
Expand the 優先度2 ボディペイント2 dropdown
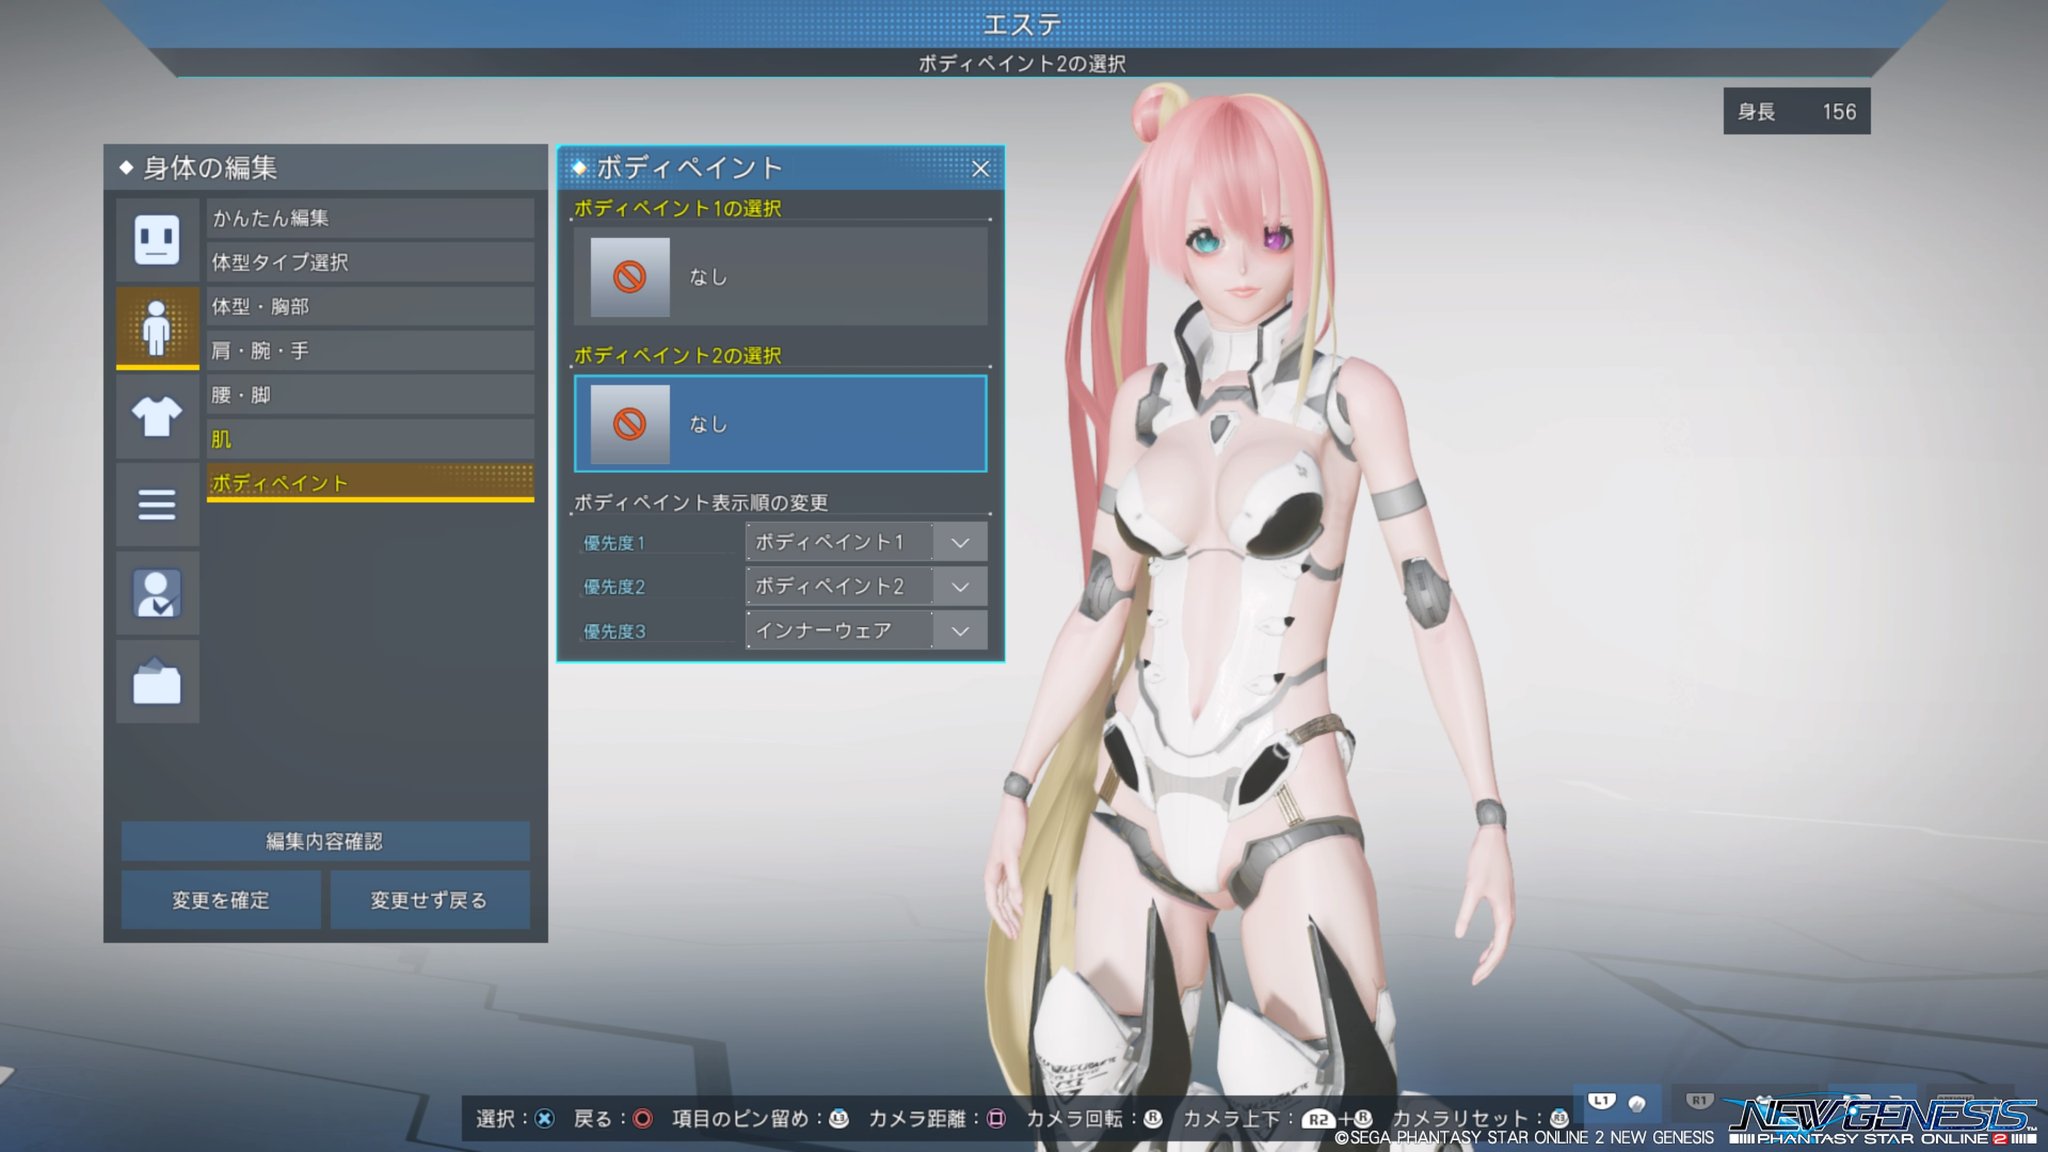[x=960, y=586]
